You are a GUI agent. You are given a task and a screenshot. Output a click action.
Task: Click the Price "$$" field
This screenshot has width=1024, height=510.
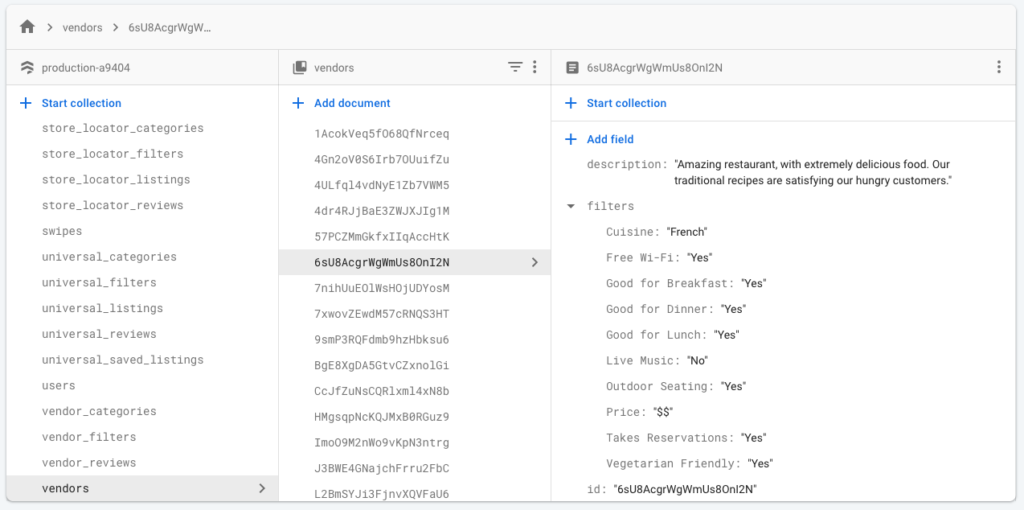(x=640, y=412)
